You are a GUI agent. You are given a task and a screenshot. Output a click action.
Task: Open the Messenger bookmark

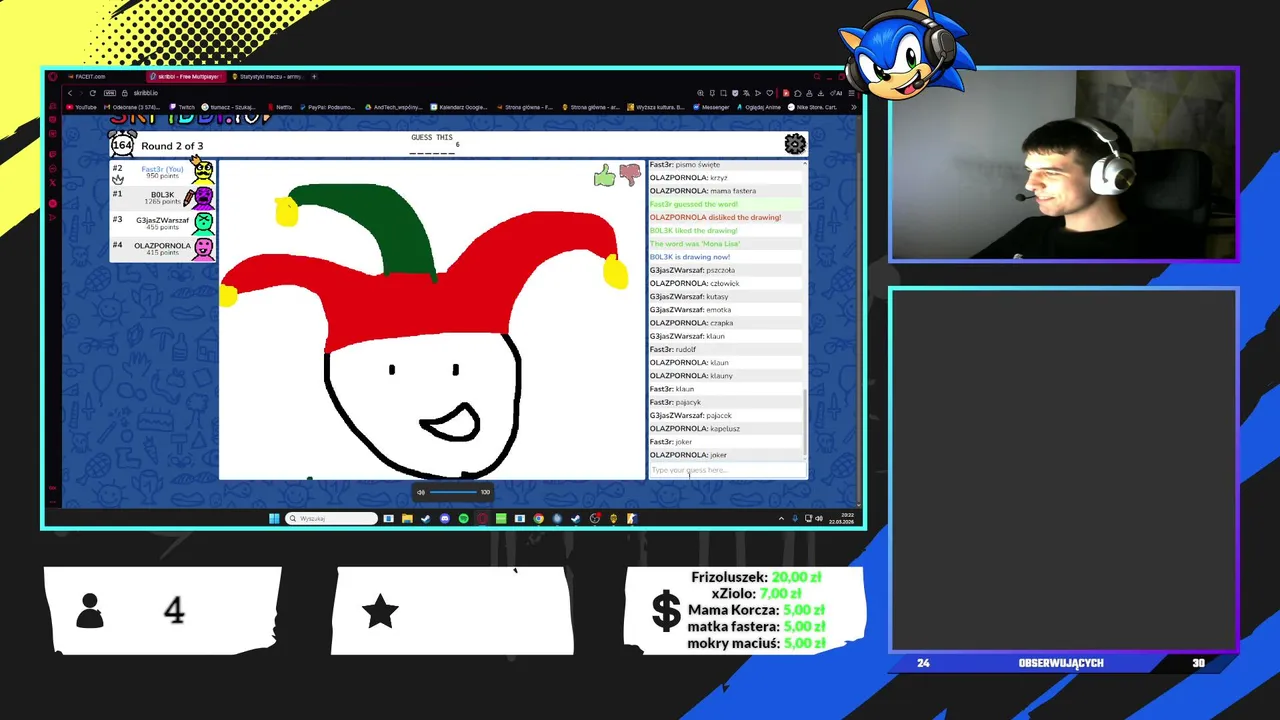711,107
